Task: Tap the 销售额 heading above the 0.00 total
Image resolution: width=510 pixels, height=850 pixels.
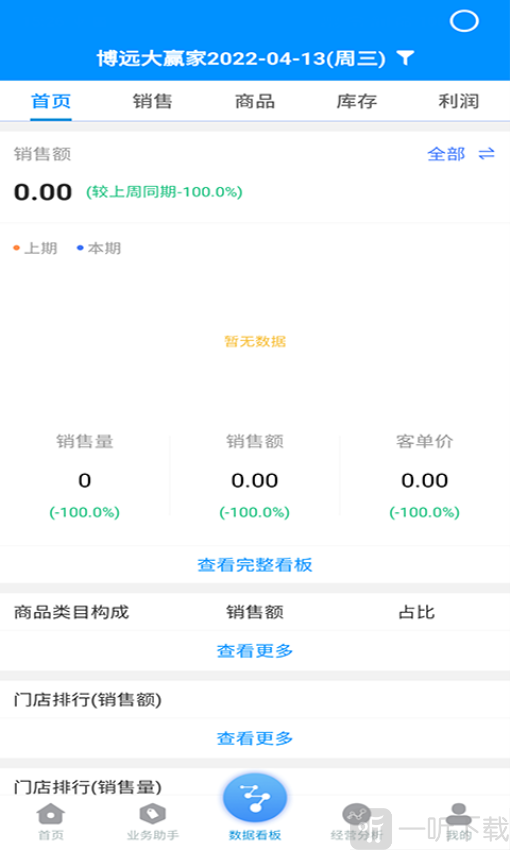Action: 42,154
